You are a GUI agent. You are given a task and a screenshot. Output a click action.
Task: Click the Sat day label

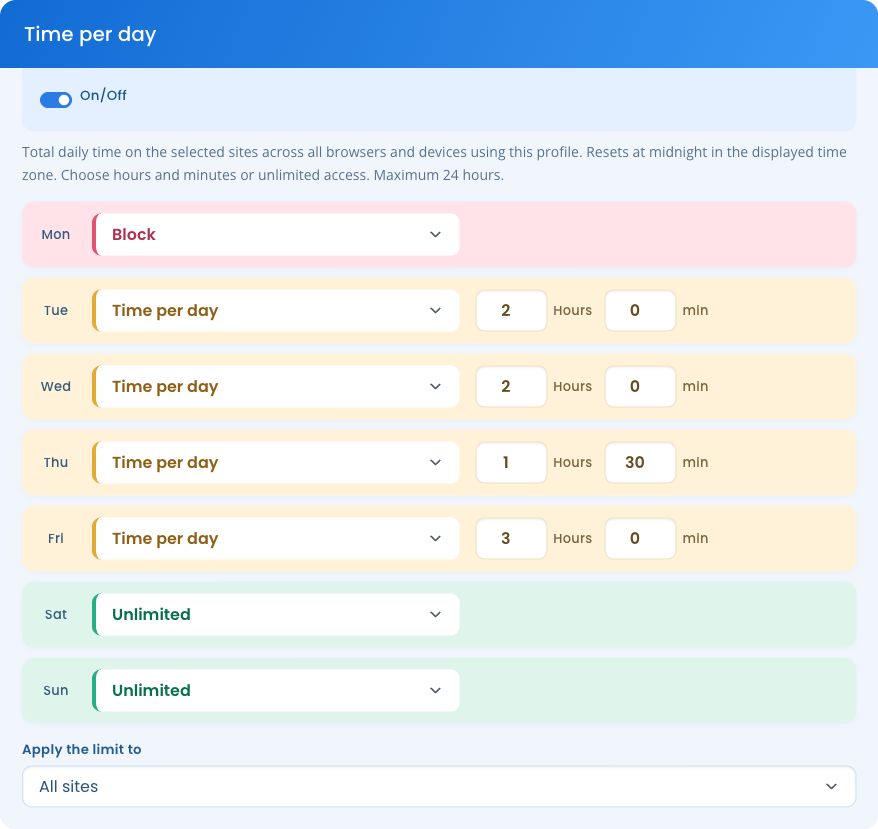pyautogui.click(x=55, y=614)
